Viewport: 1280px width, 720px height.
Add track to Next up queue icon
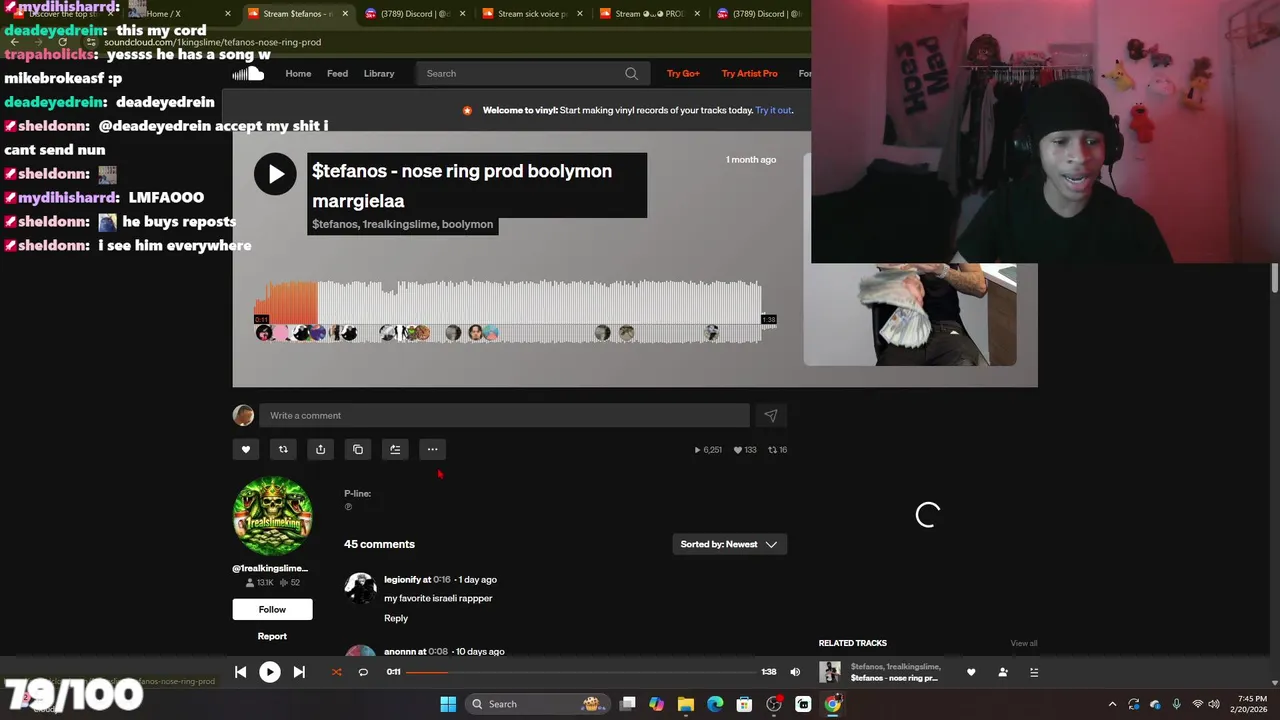395,449
